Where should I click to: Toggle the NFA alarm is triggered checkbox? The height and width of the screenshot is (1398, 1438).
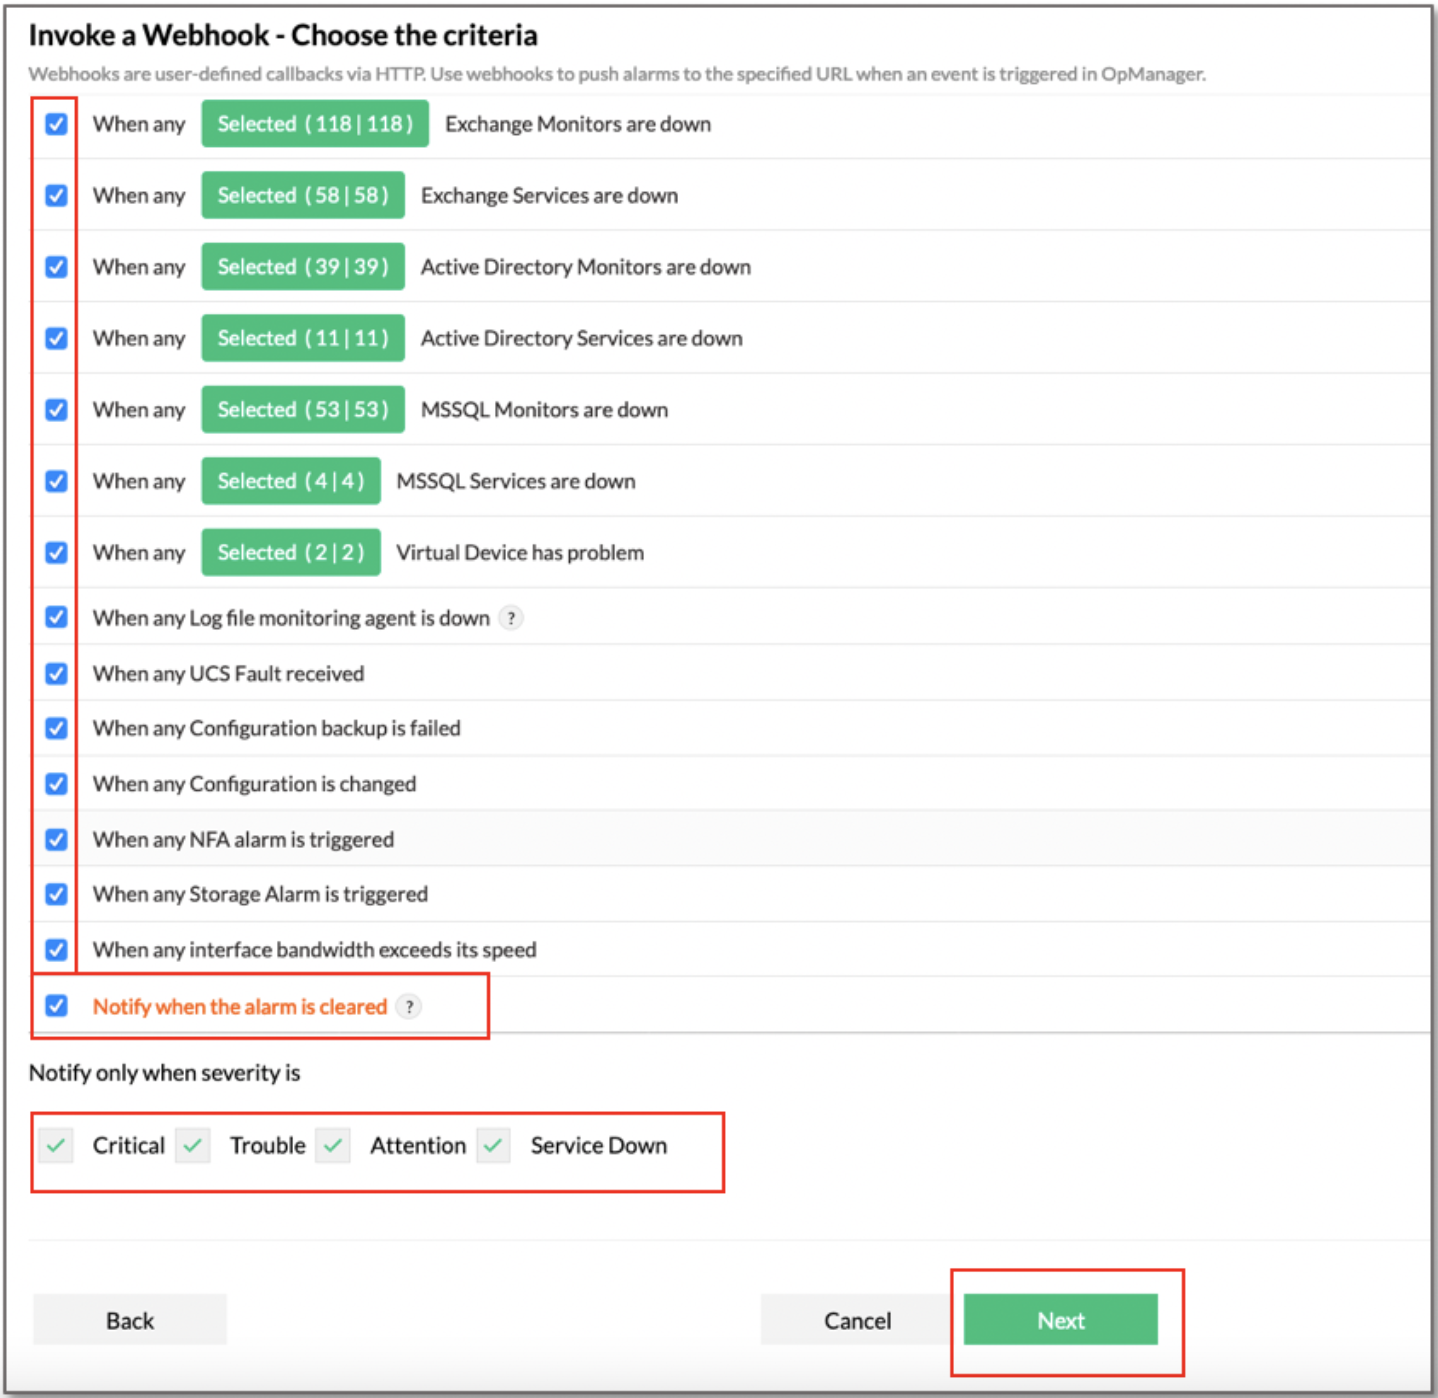(56, 839)
